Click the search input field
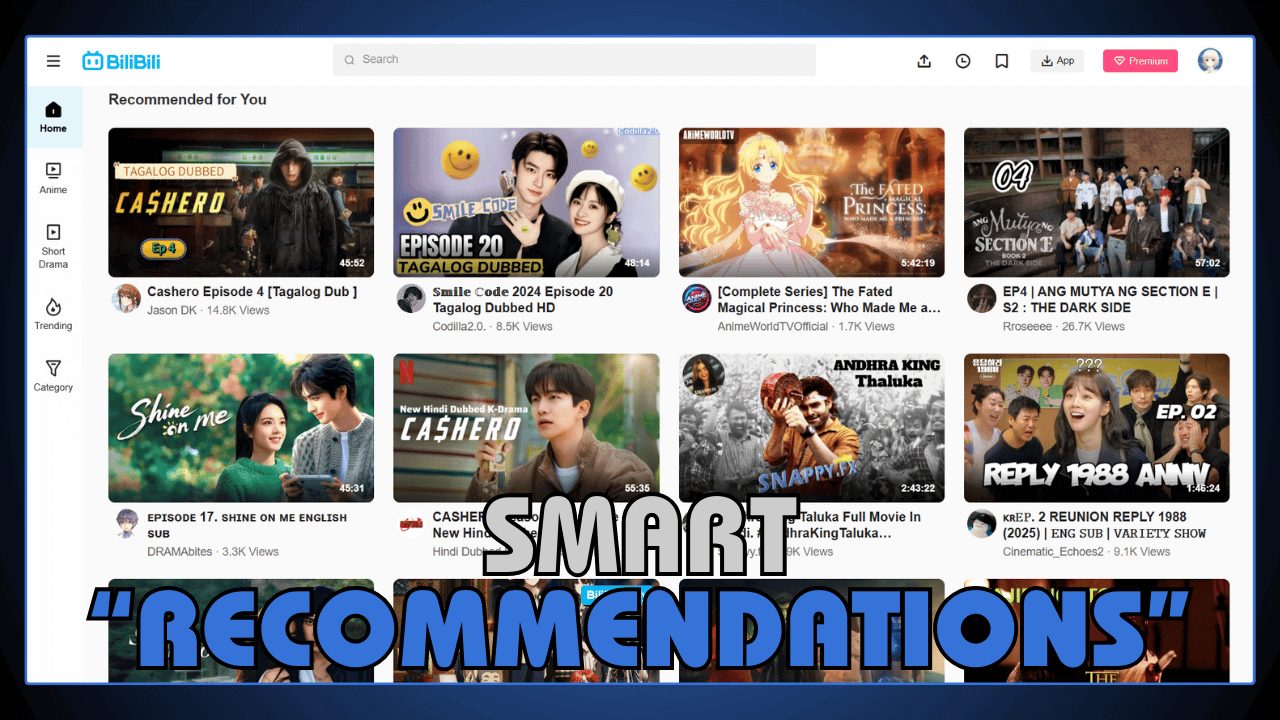1280x720 pixels. pos(574,60)
